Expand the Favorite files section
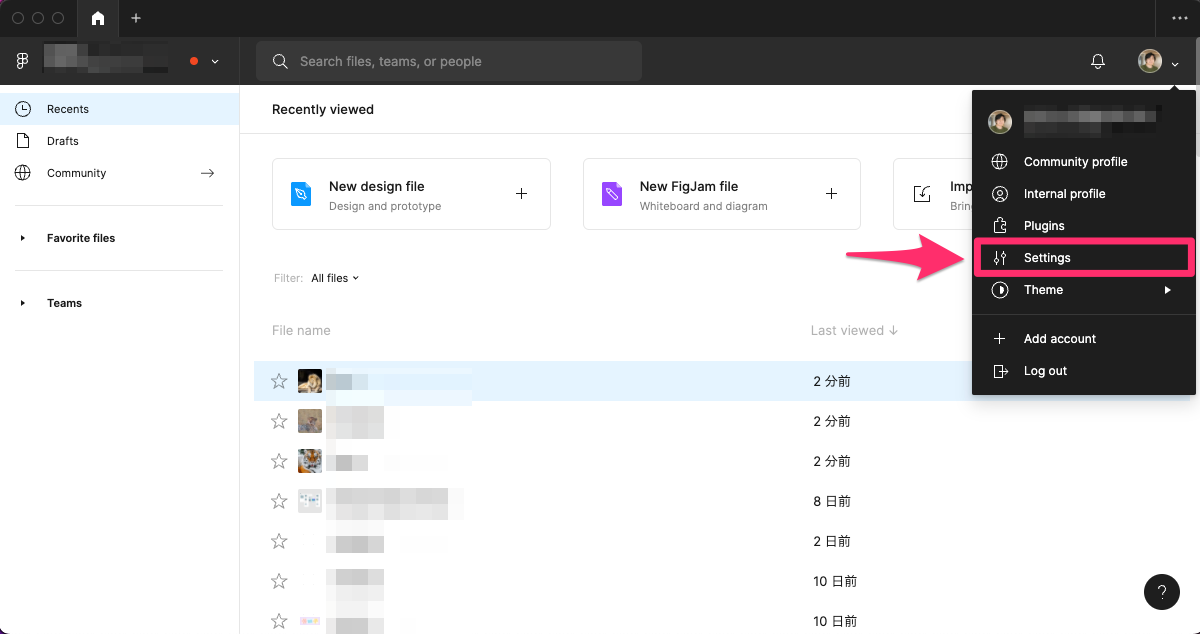Screen dimensions: 1200x634 [23, 238]
